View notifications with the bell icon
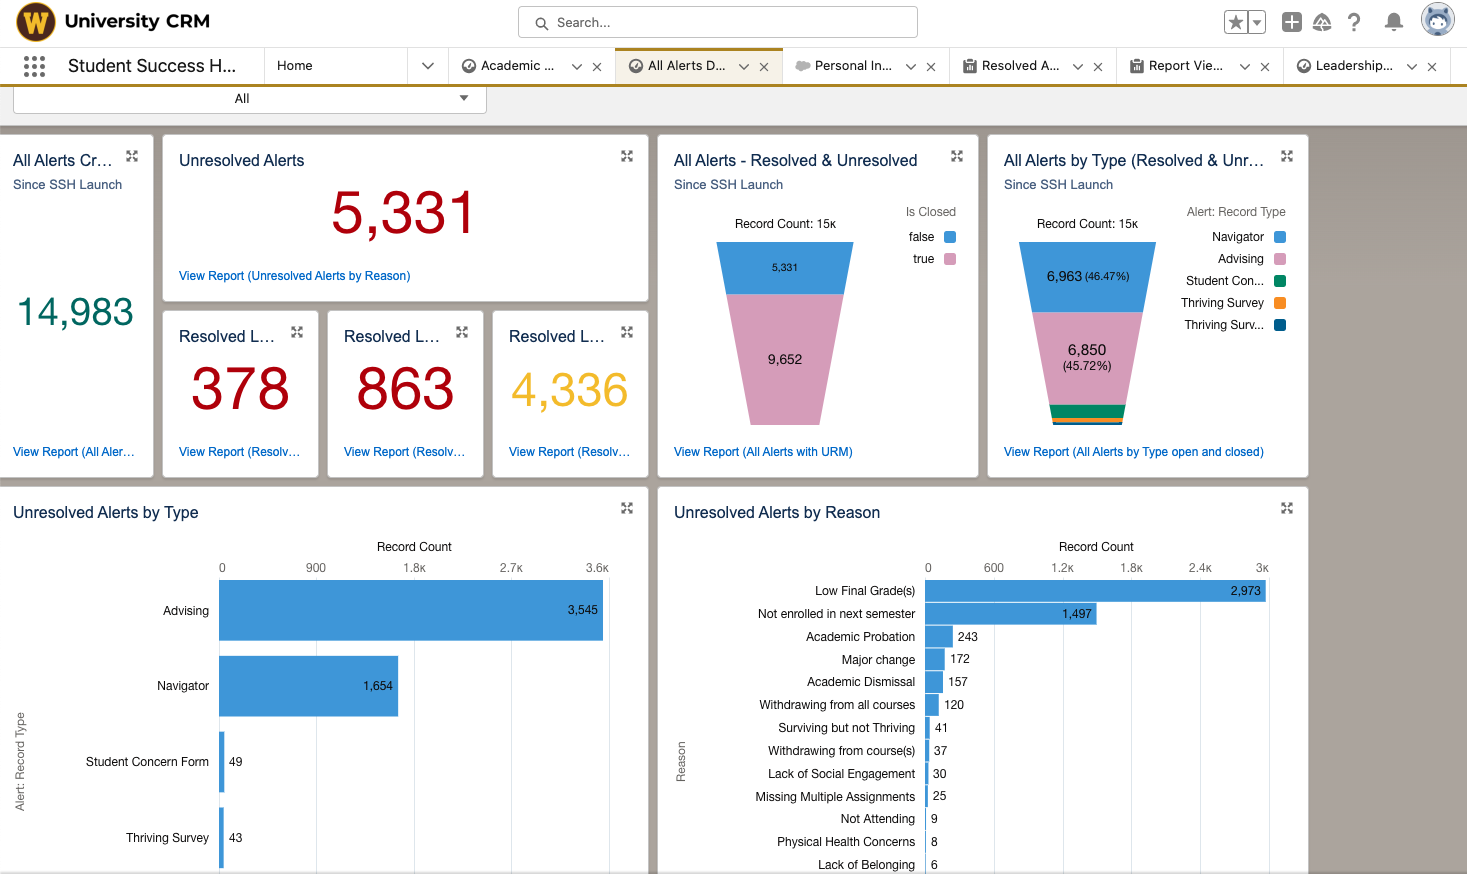Screen dimensions: 1467x874 pos(1393,21)
